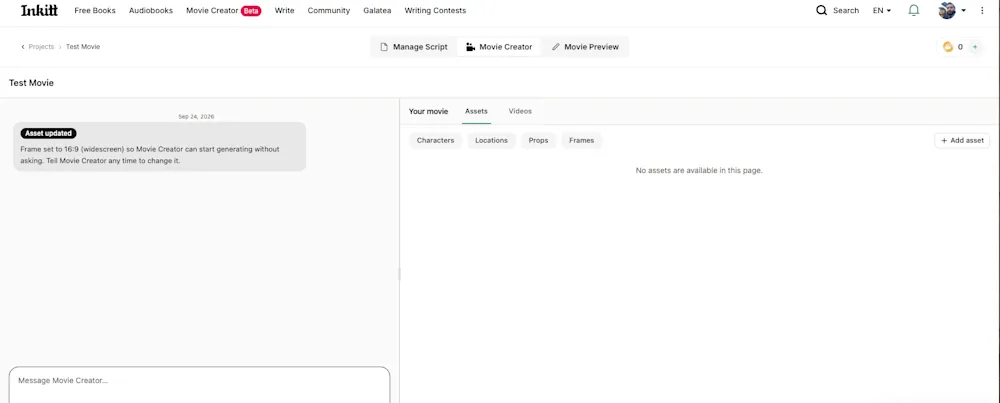Expand the EN language dropdown
This screenshot has height=403, width=1000.
[x=882, y=10]
